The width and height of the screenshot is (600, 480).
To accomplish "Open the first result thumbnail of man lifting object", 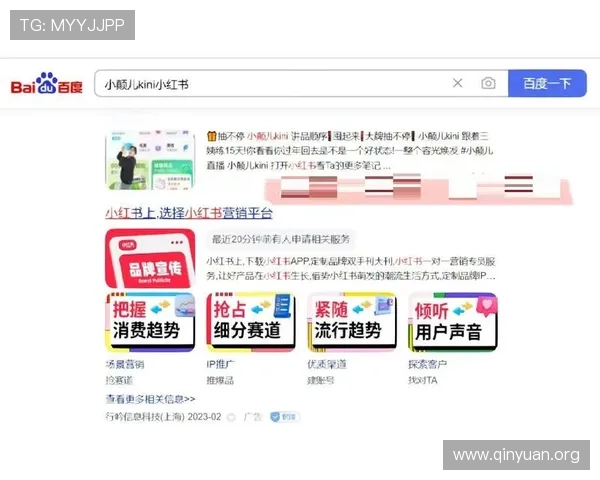I will 150,160.
